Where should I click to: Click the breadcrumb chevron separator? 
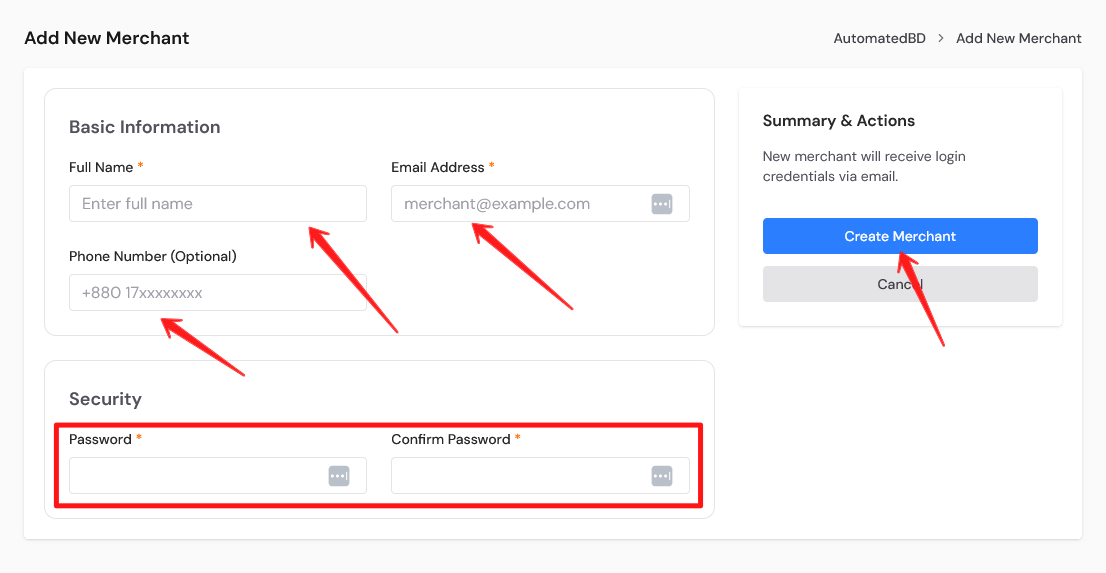click(941, 38)
